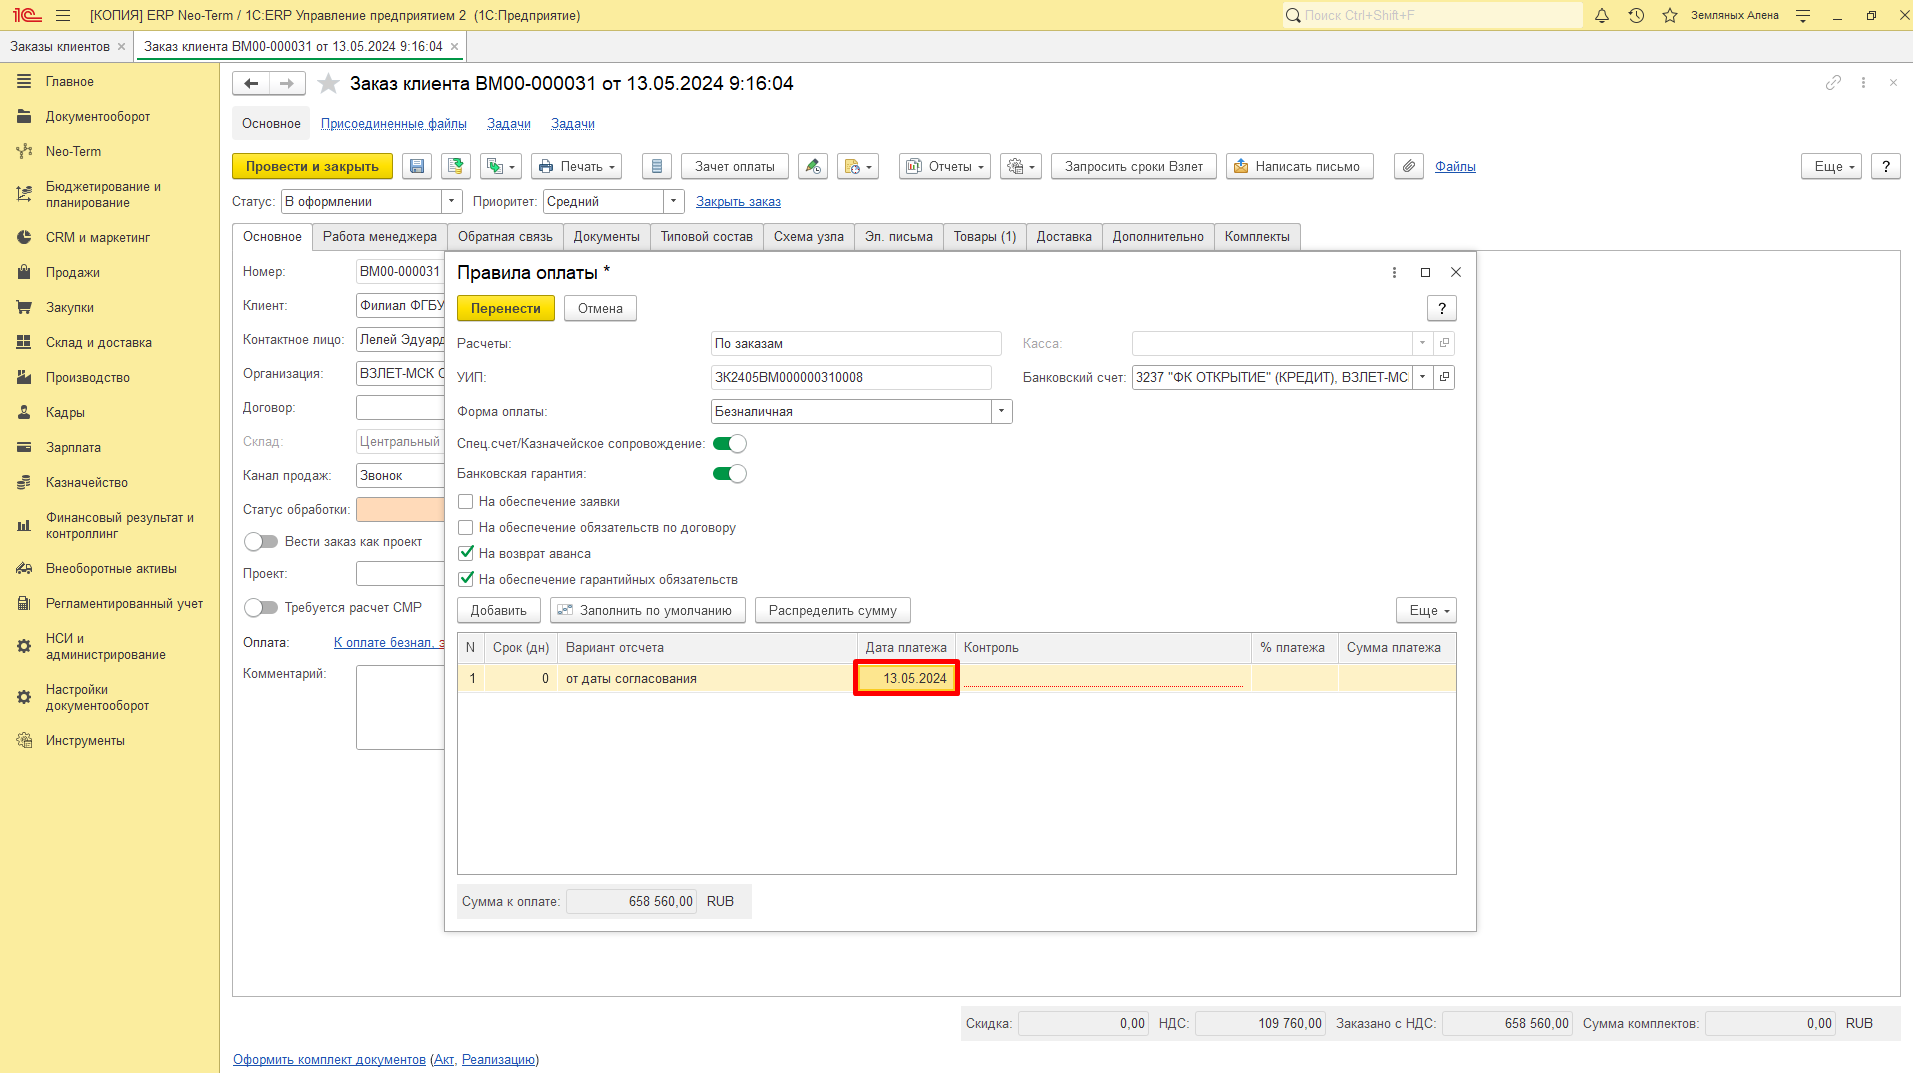Viewport: 1913px width, 1073px height.
Task: Click the Перенести button
Action: point(506,308)
